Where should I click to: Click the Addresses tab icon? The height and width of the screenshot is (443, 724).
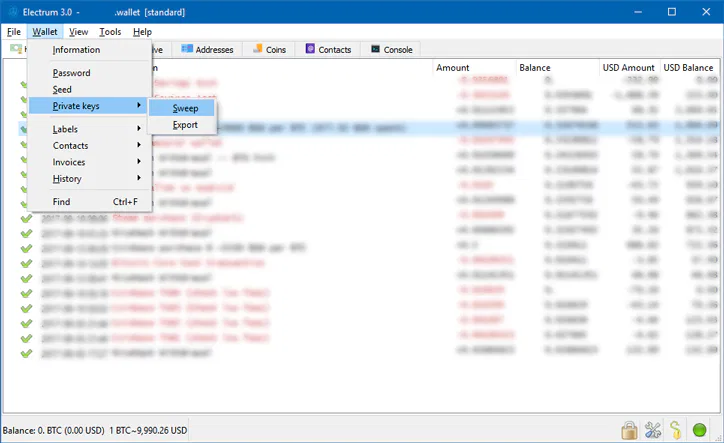click(187, 49)
